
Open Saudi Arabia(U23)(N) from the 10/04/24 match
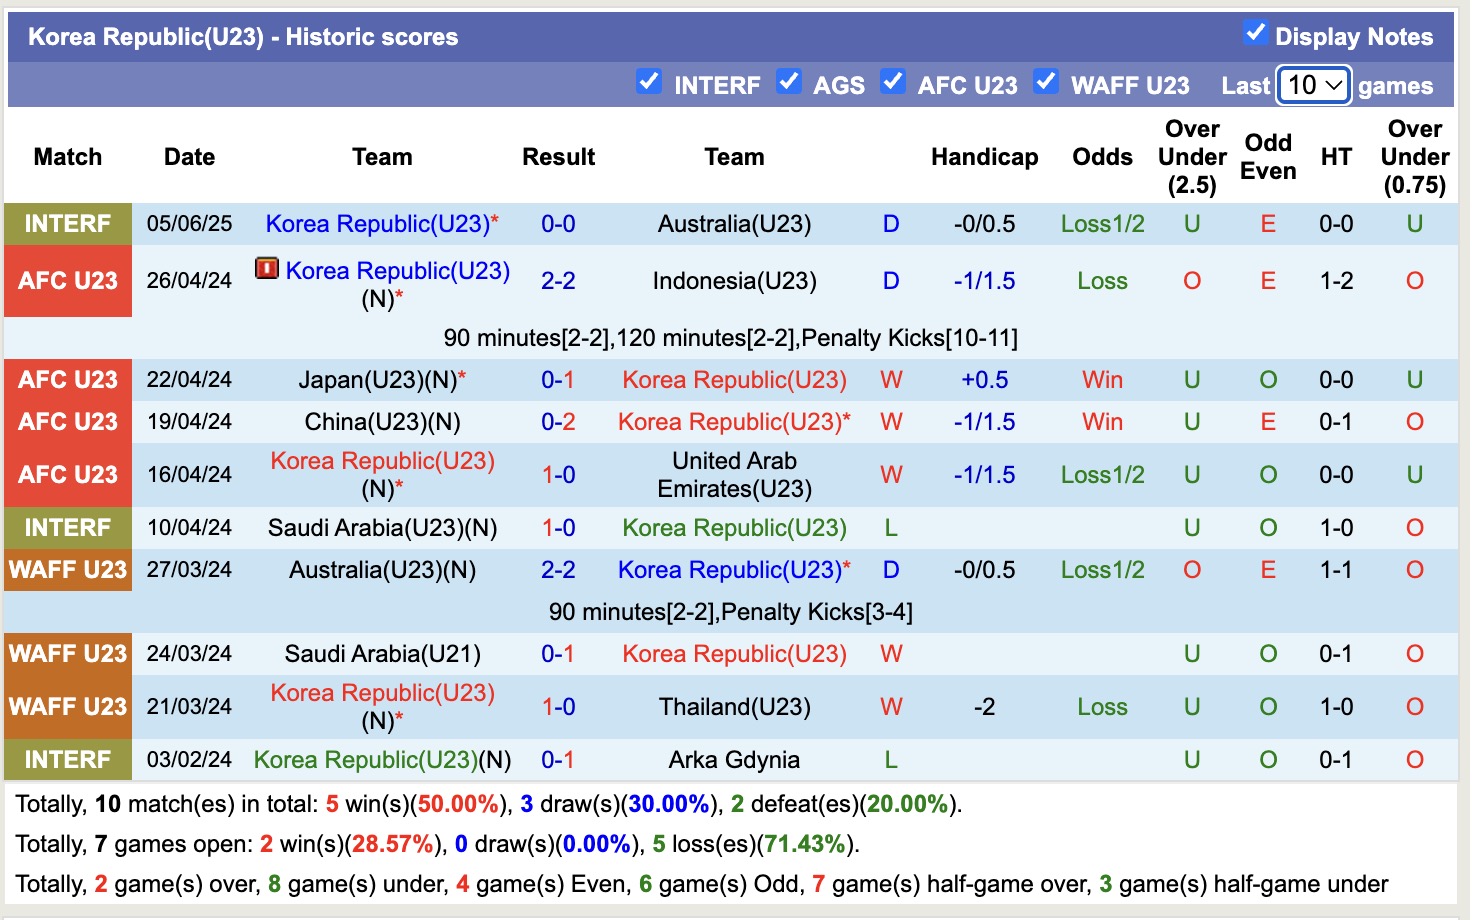[382, 528]
